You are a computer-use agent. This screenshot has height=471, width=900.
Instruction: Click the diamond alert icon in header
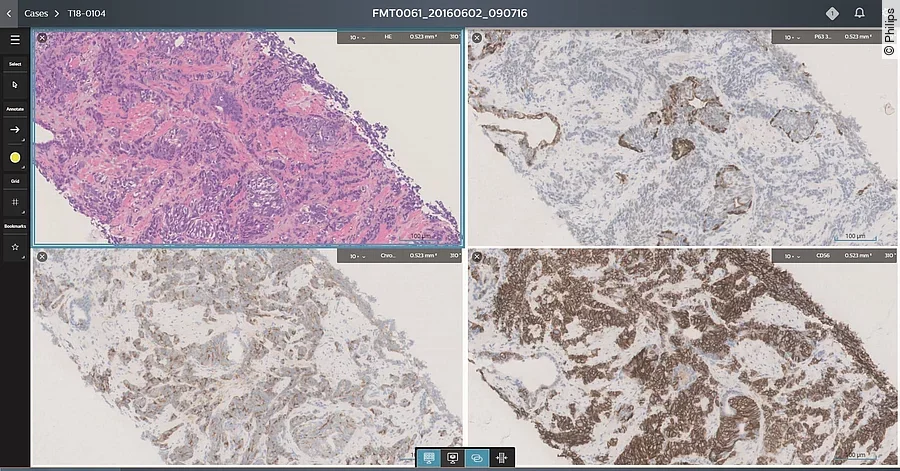coord(831,13)
